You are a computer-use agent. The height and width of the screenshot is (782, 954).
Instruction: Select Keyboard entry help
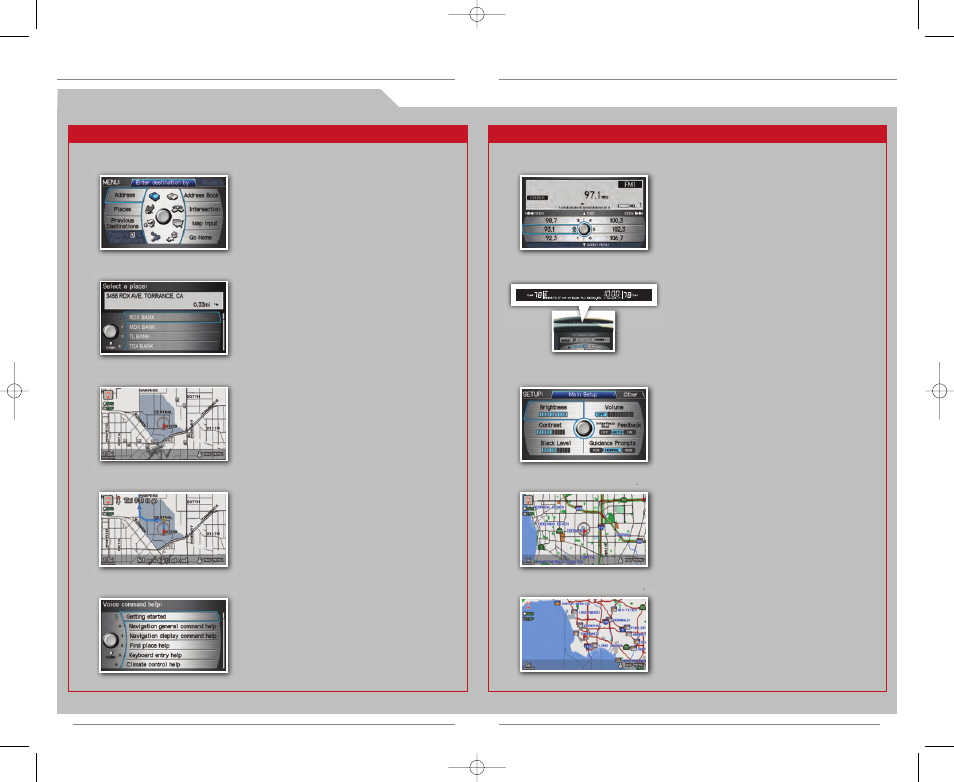[173, 655]
